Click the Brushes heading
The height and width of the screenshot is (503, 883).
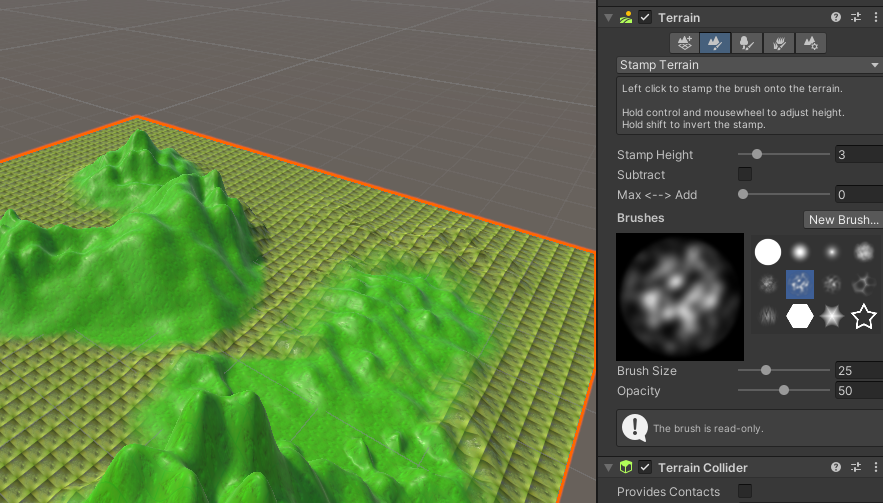click(640, 218)
